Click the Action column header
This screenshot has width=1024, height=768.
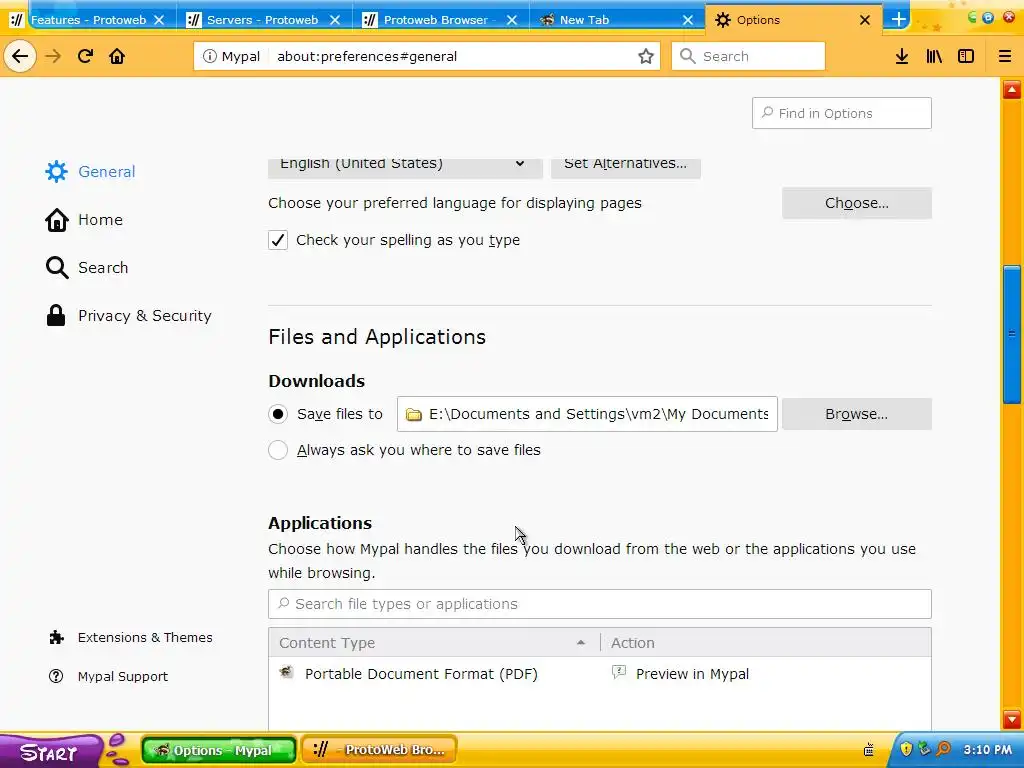765,643
